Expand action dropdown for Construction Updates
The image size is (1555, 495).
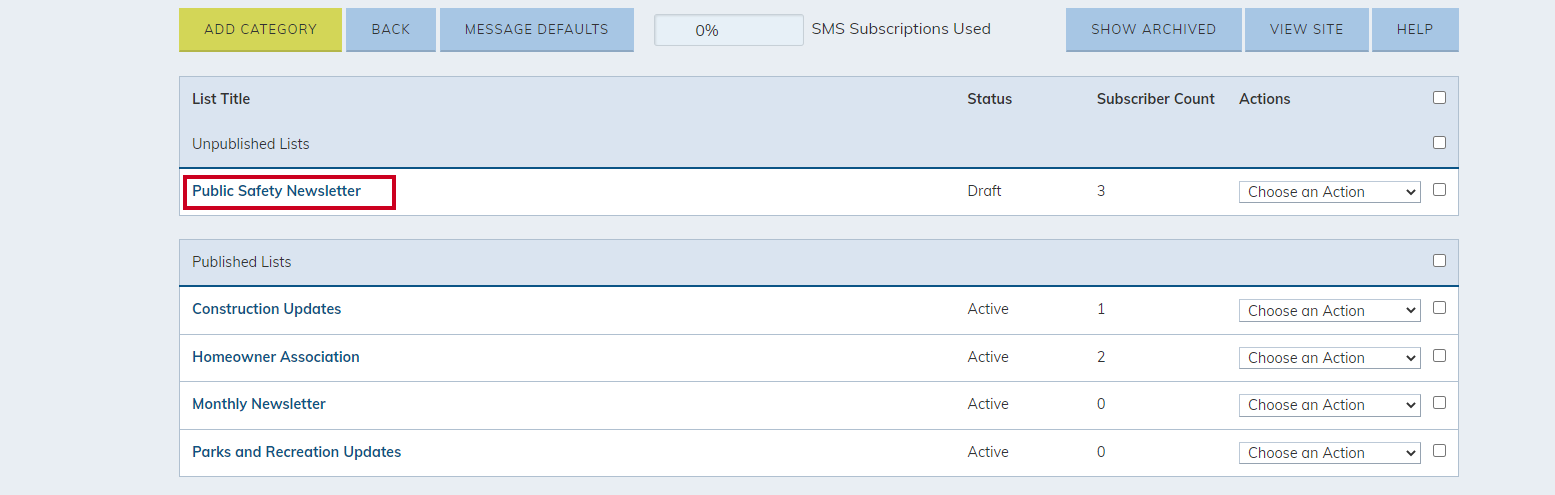click(x=1329, y=311)
